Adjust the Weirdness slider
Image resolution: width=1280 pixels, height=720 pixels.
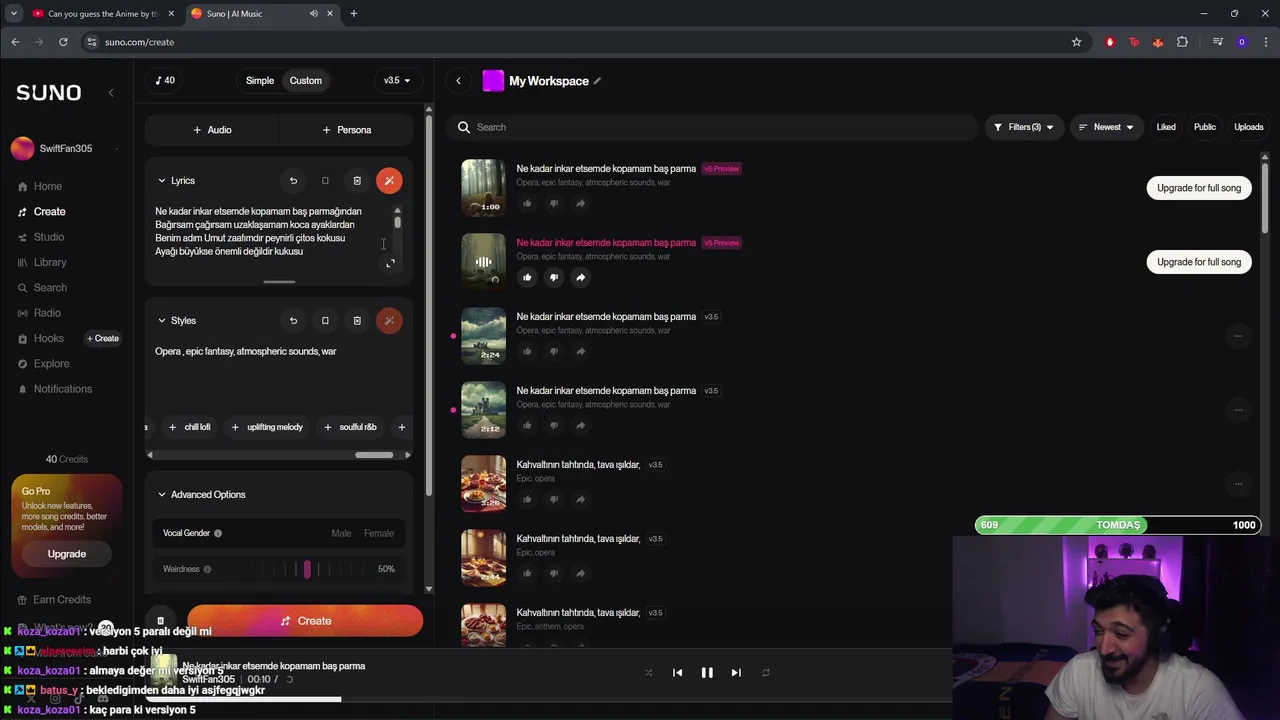tap(307, 569)
